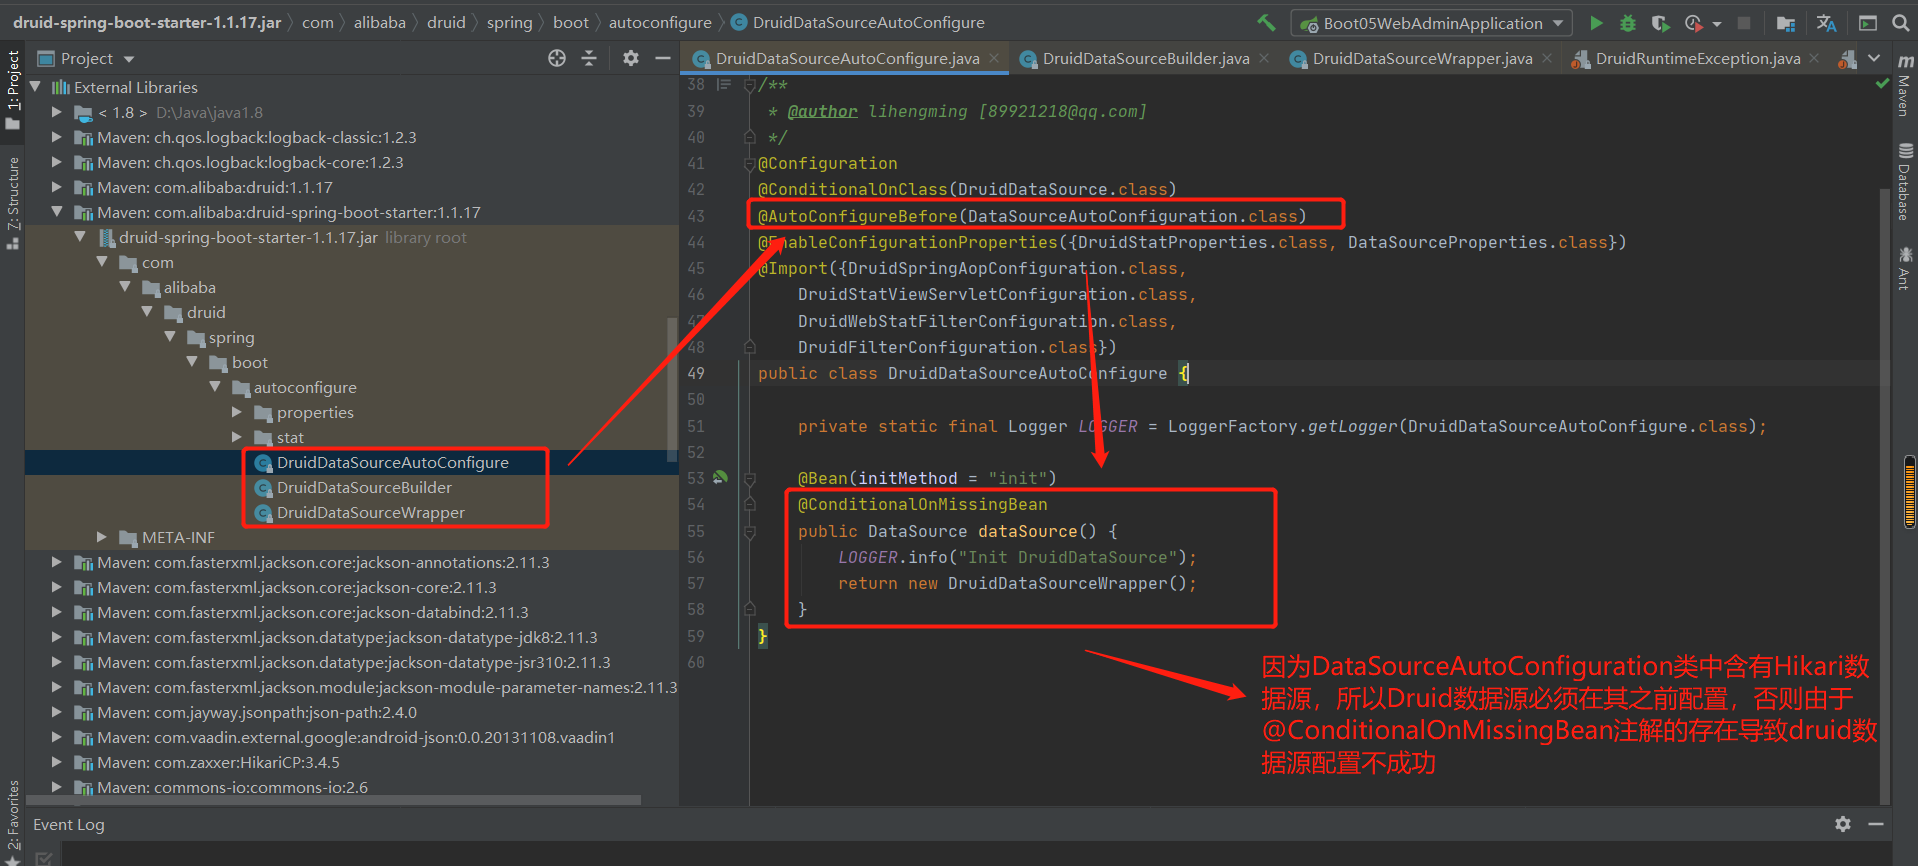Open Event Log settings gear
Viewport: 1918px width, 866px height.
[1842, 824]
